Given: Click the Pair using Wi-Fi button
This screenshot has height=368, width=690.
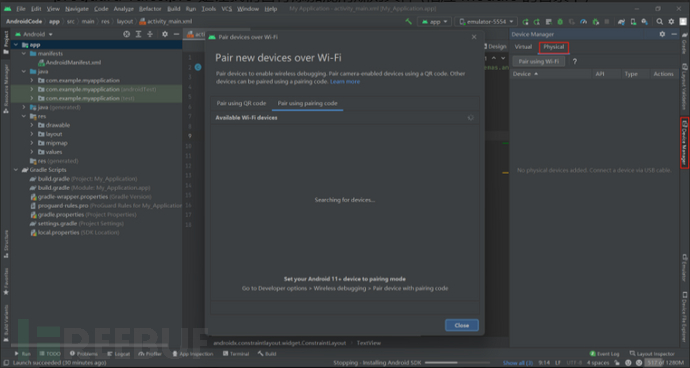Looking at the screenshot, I should [x=539, y=62].
